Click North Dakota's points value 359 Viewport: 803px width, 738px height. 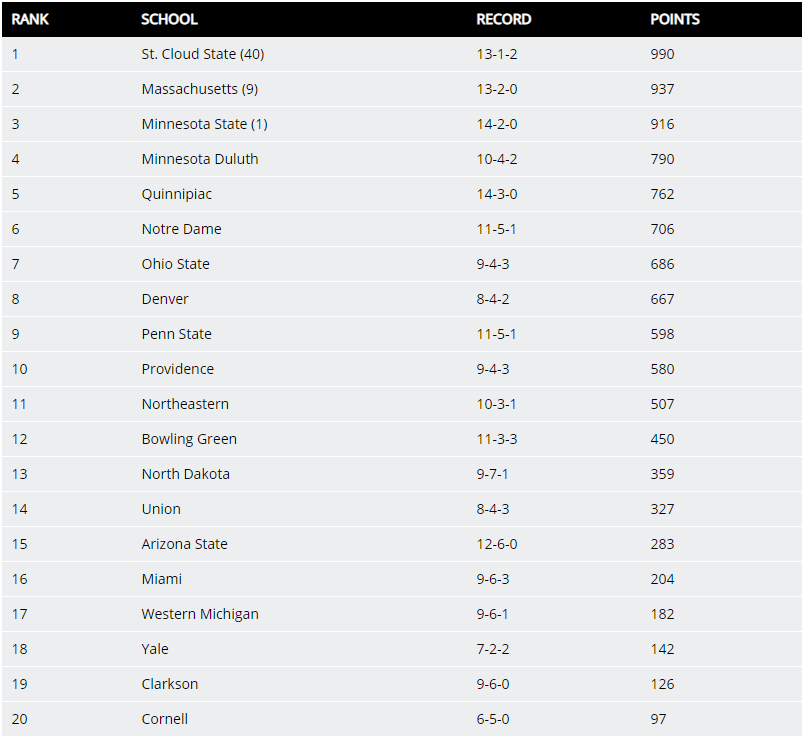tap(662, 474)
